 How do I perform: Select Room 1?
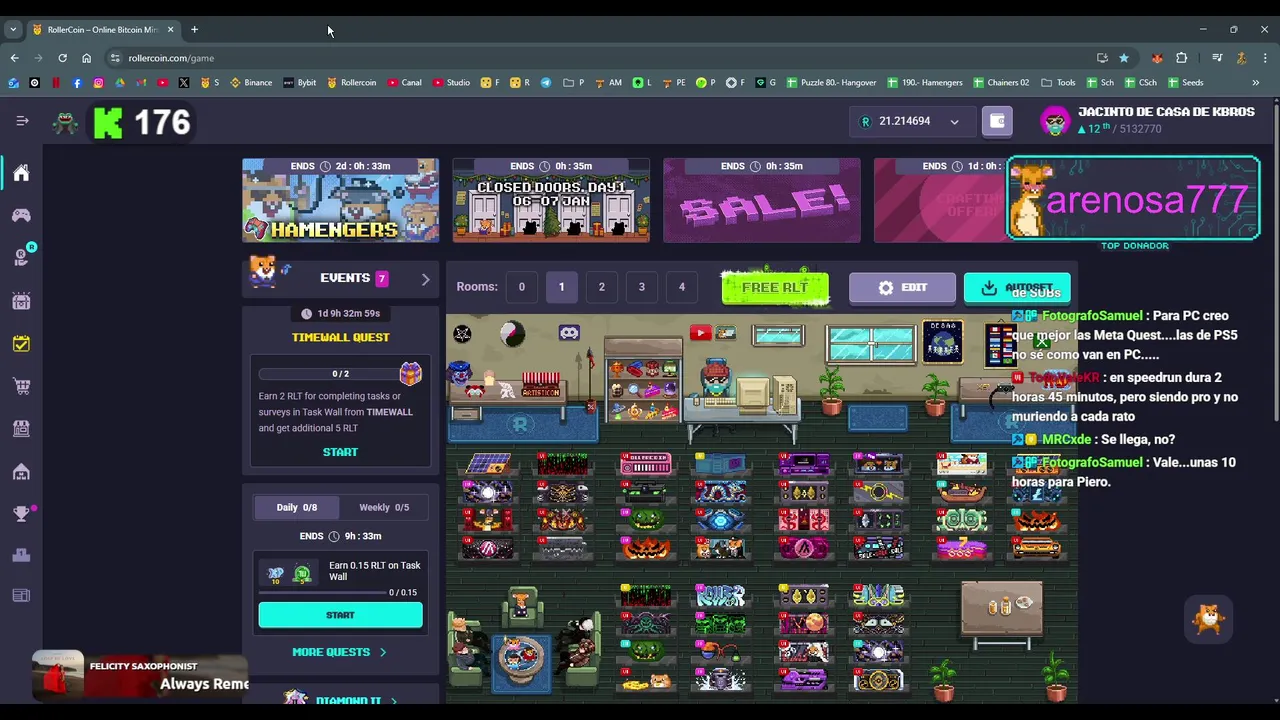[561, 287]
